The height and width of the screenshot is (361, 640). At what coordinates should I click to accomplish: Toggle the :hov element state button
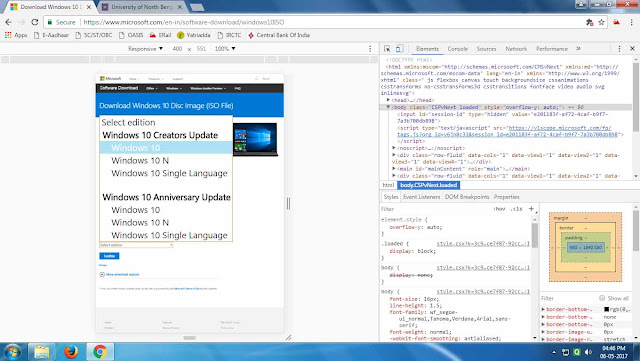click(499, 209)
